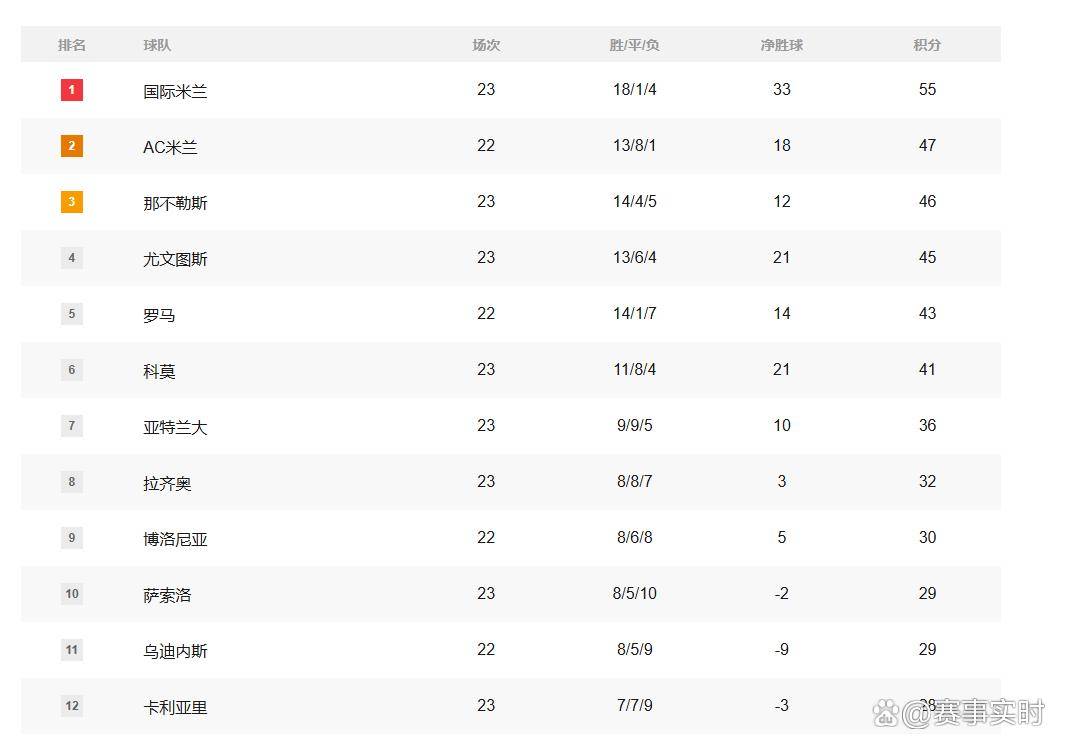
Task: Click the 排名 column header
Action: point(71,45)
